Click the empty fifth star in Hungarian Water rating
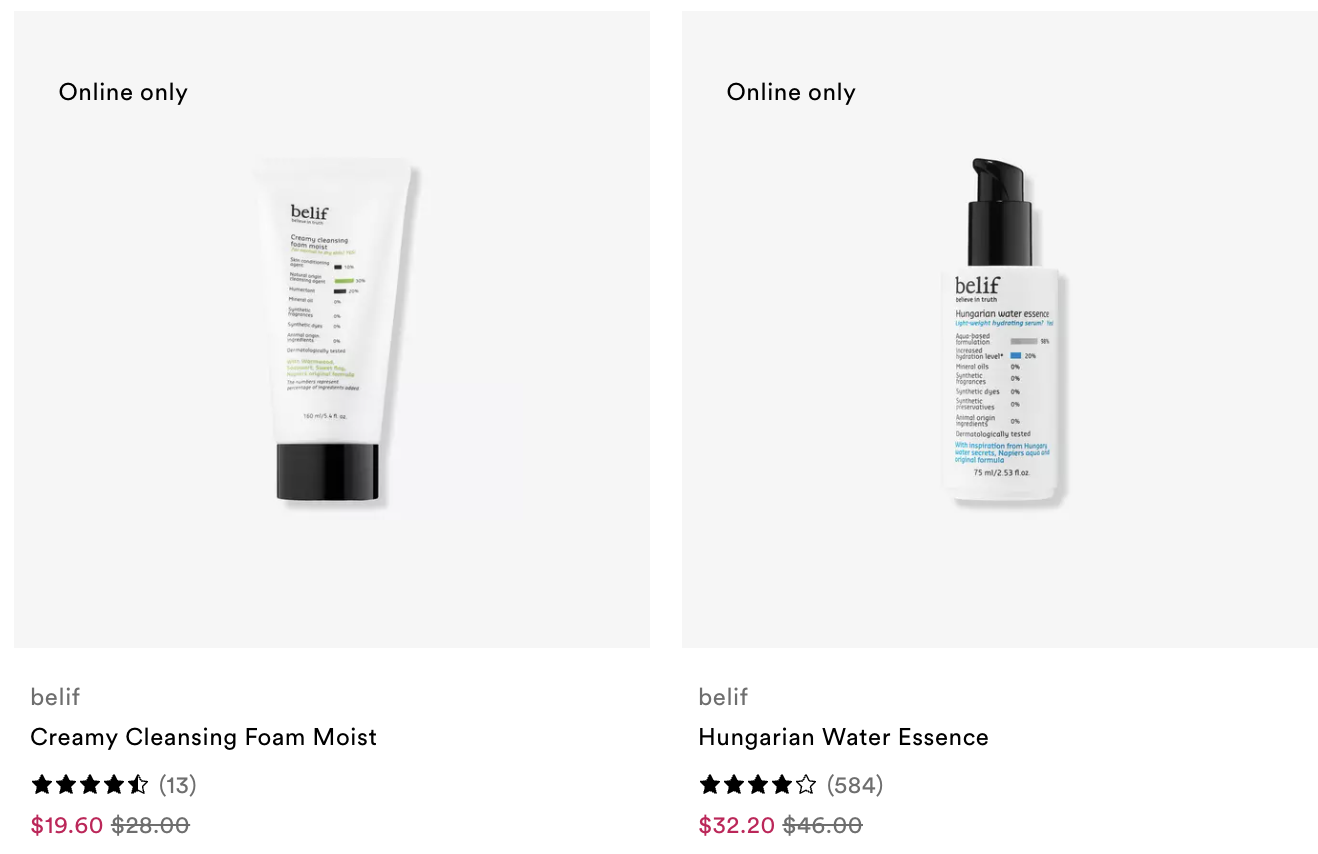1318x854 pixels. tap(806, 785)
